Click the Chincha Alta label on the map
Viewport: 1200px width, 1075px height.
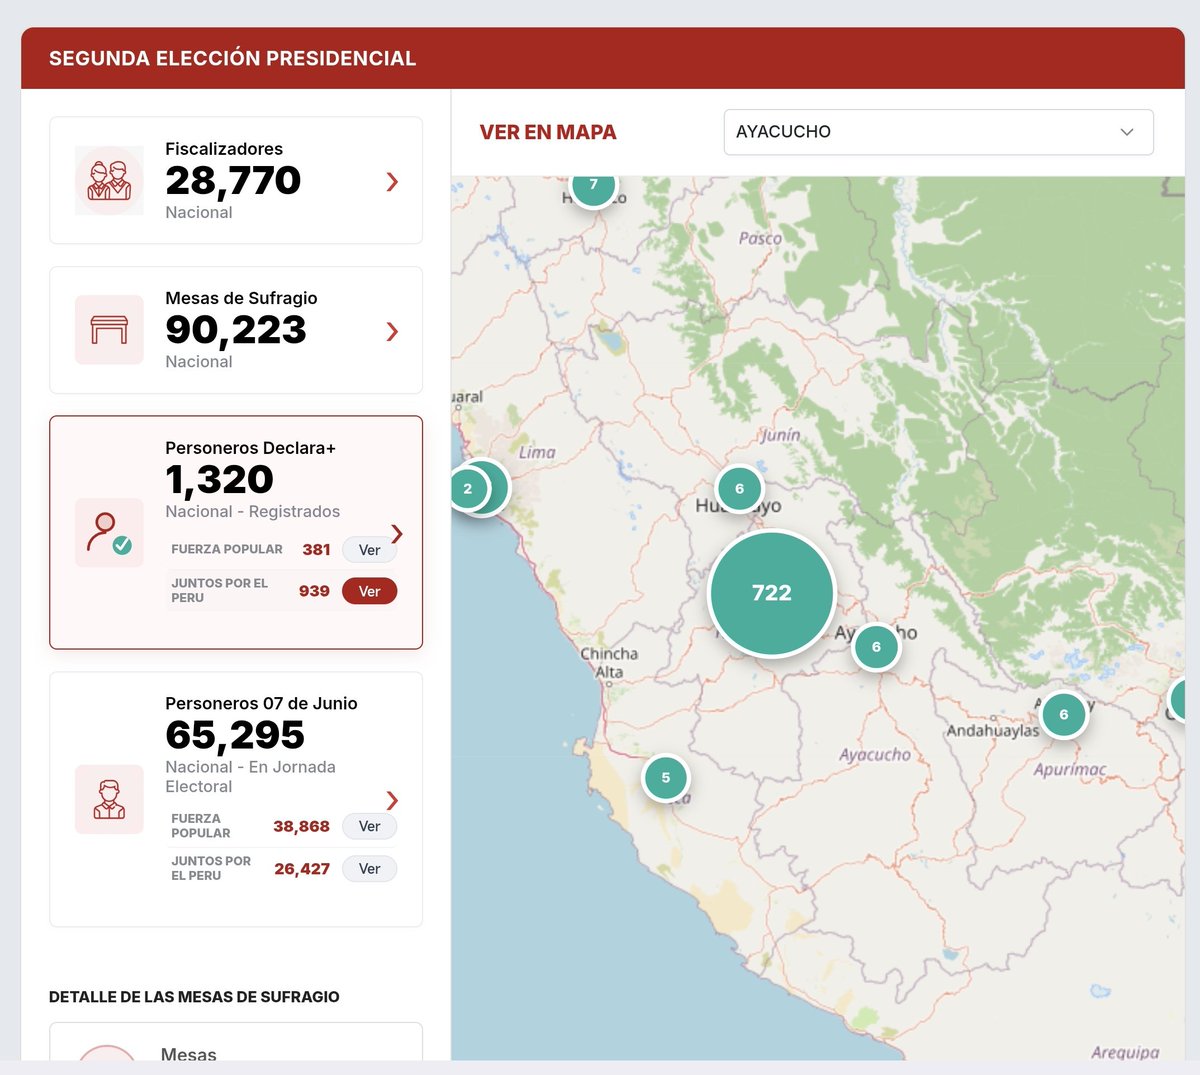click(x=609, y=663)
